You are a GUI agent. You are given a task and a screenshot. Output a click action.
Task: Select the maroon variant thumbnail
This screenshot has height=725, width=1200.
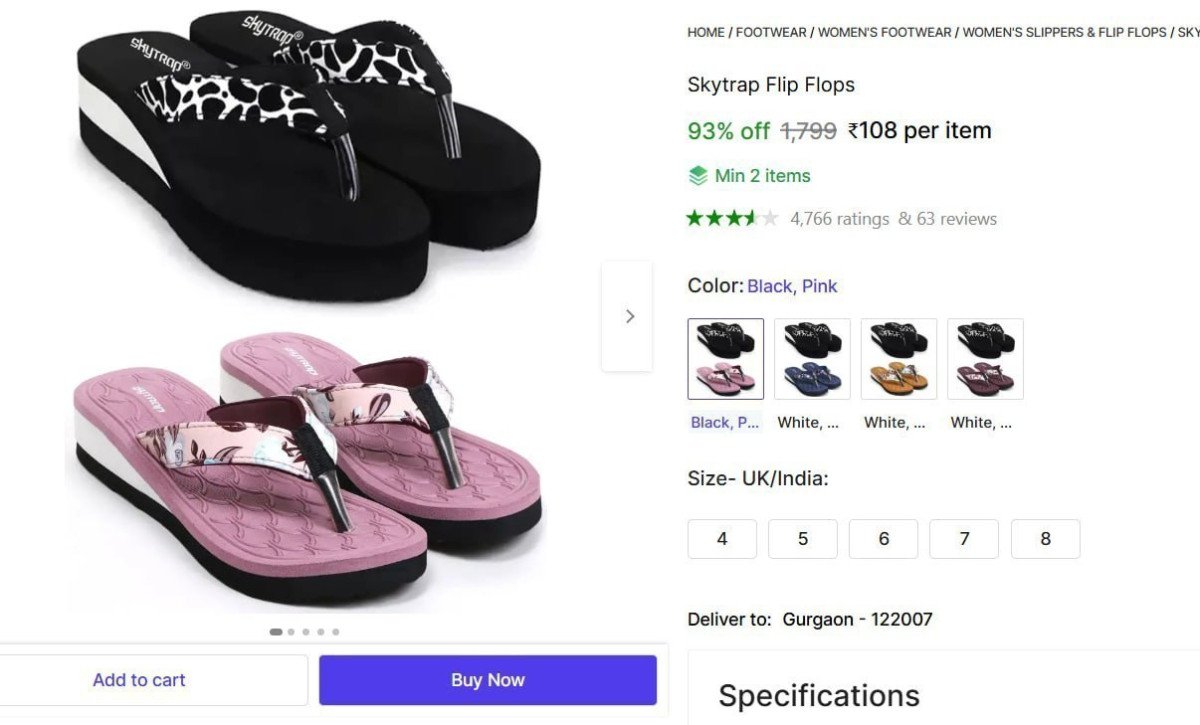(x=985, y=358)
